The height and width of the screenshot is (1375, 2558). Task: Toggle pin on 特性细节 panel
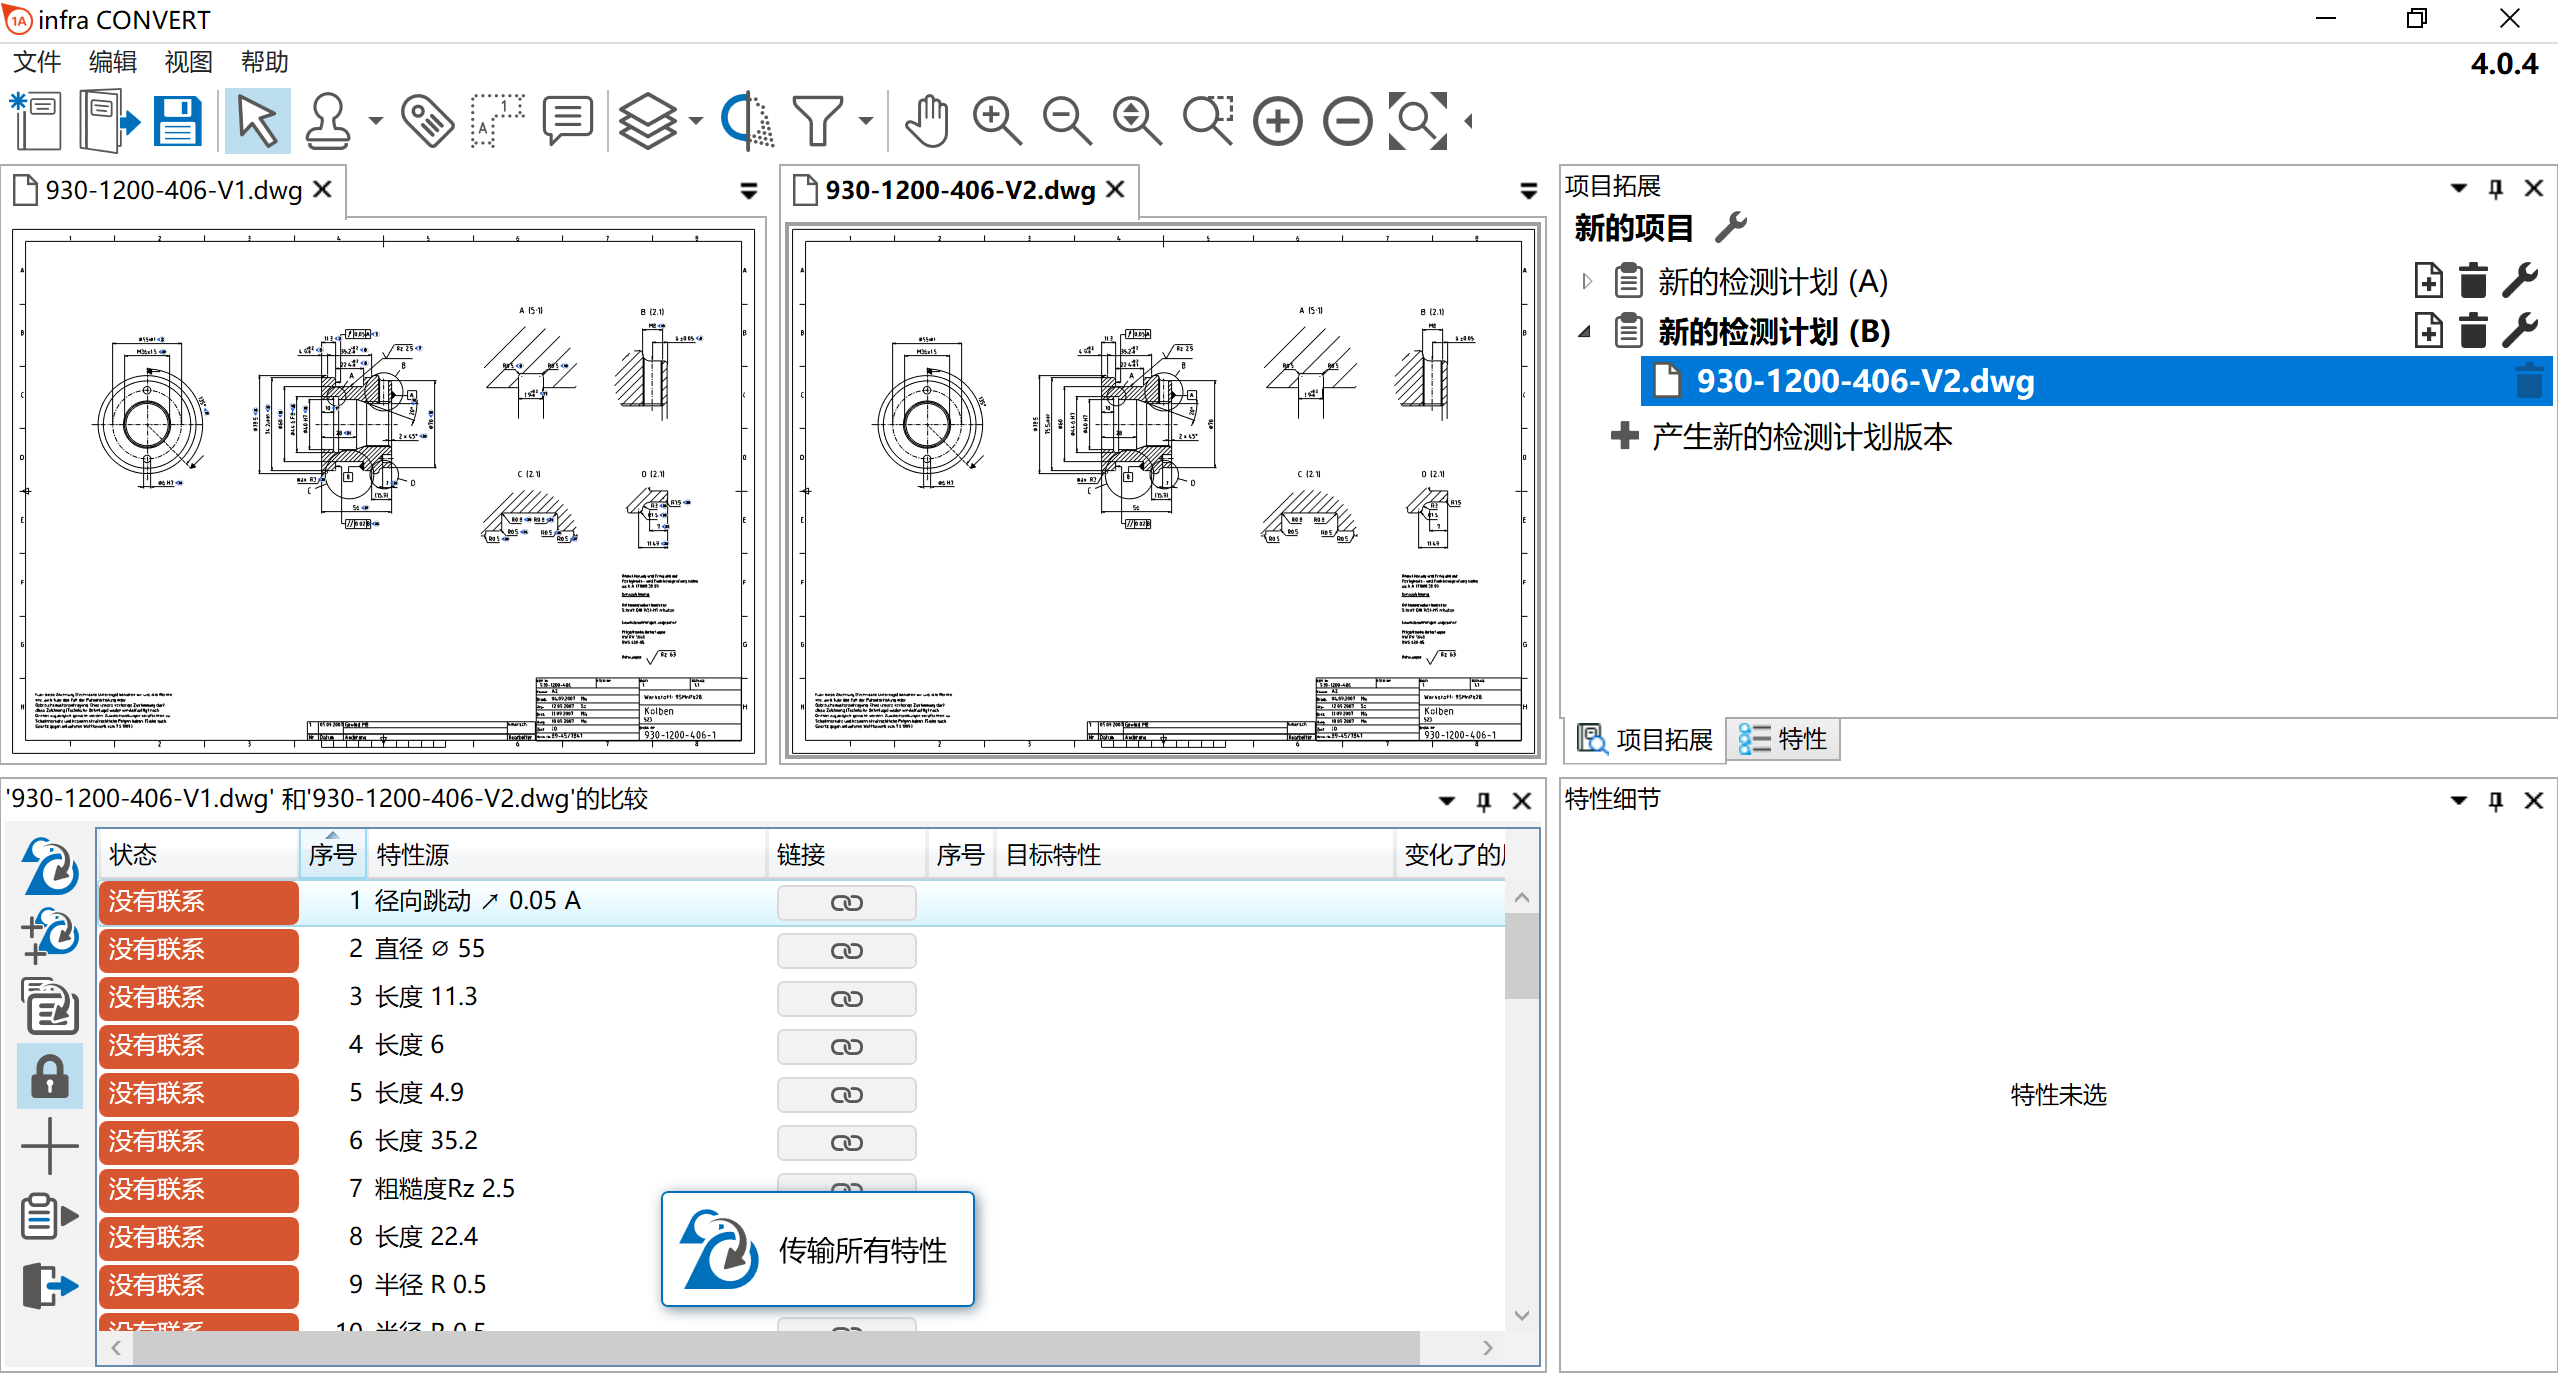2495,800
